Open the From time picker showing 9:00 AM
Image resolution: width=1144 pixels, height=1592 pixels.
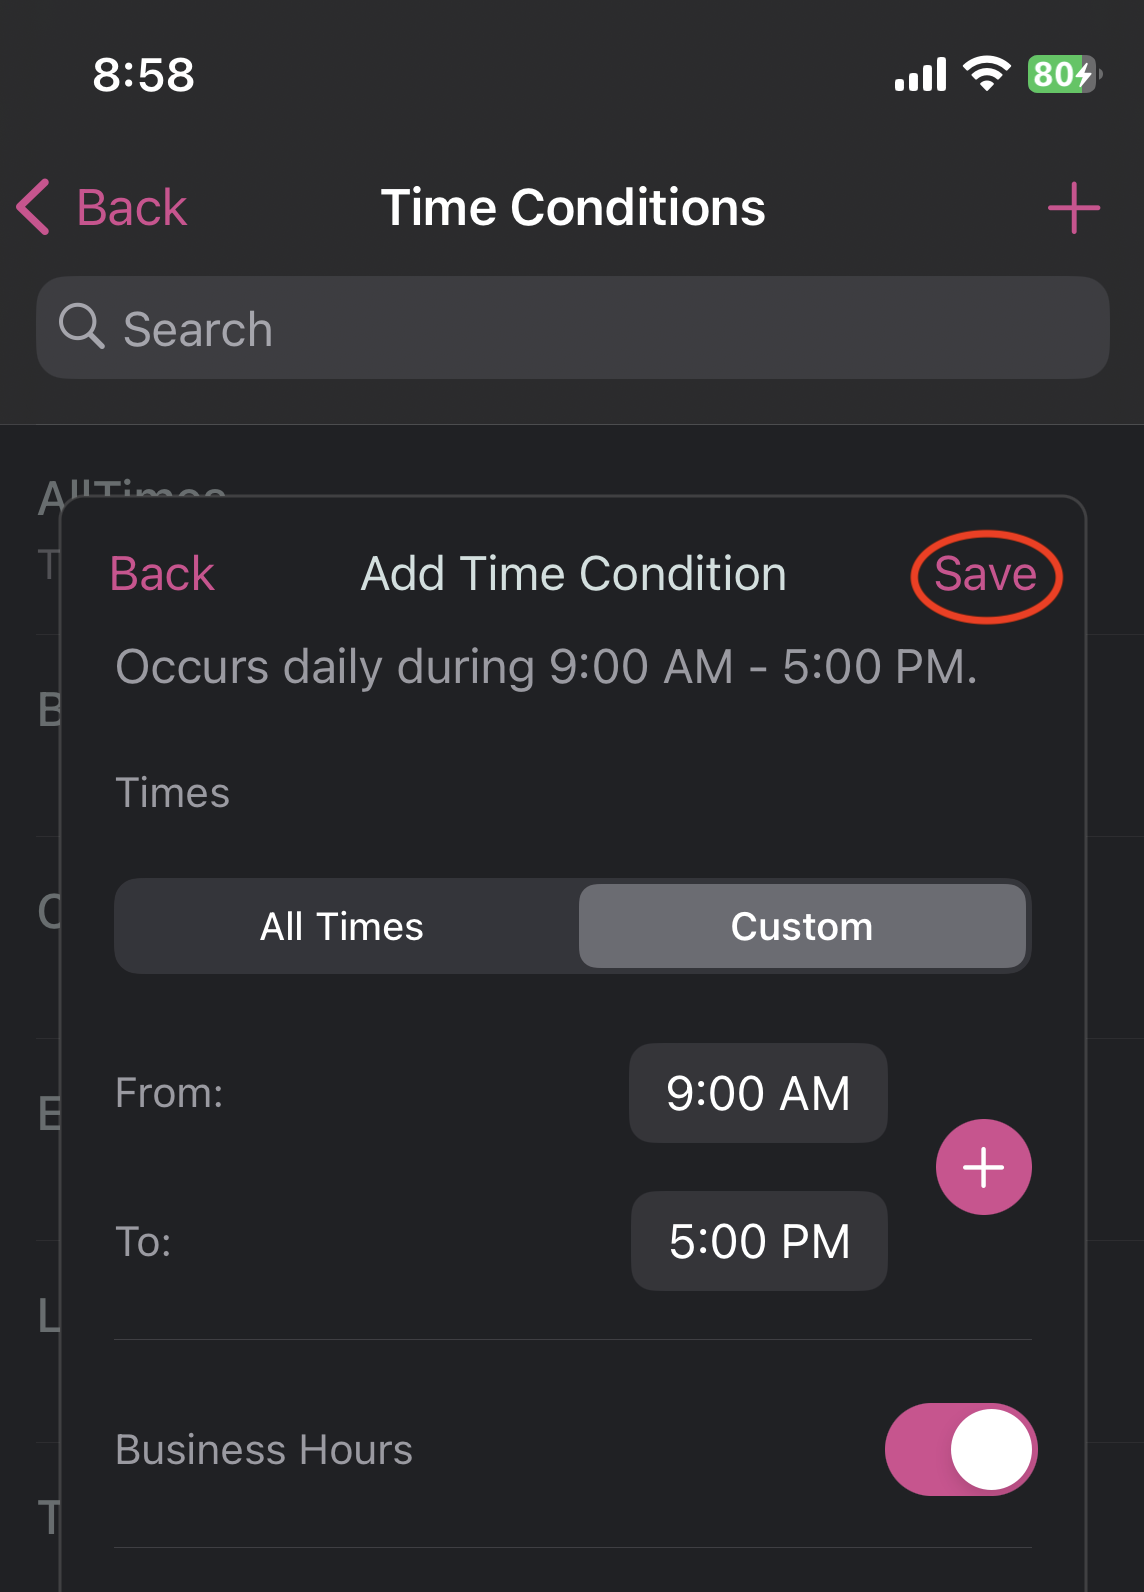tap(757, 1093)
